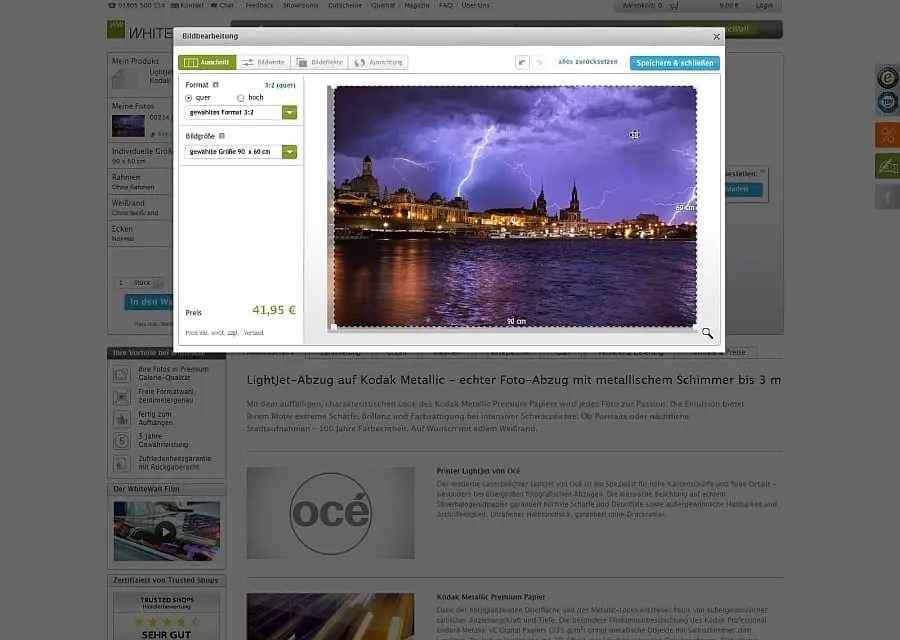Open Qualität in the page header
900x640 pixels.
pos(383,5)
